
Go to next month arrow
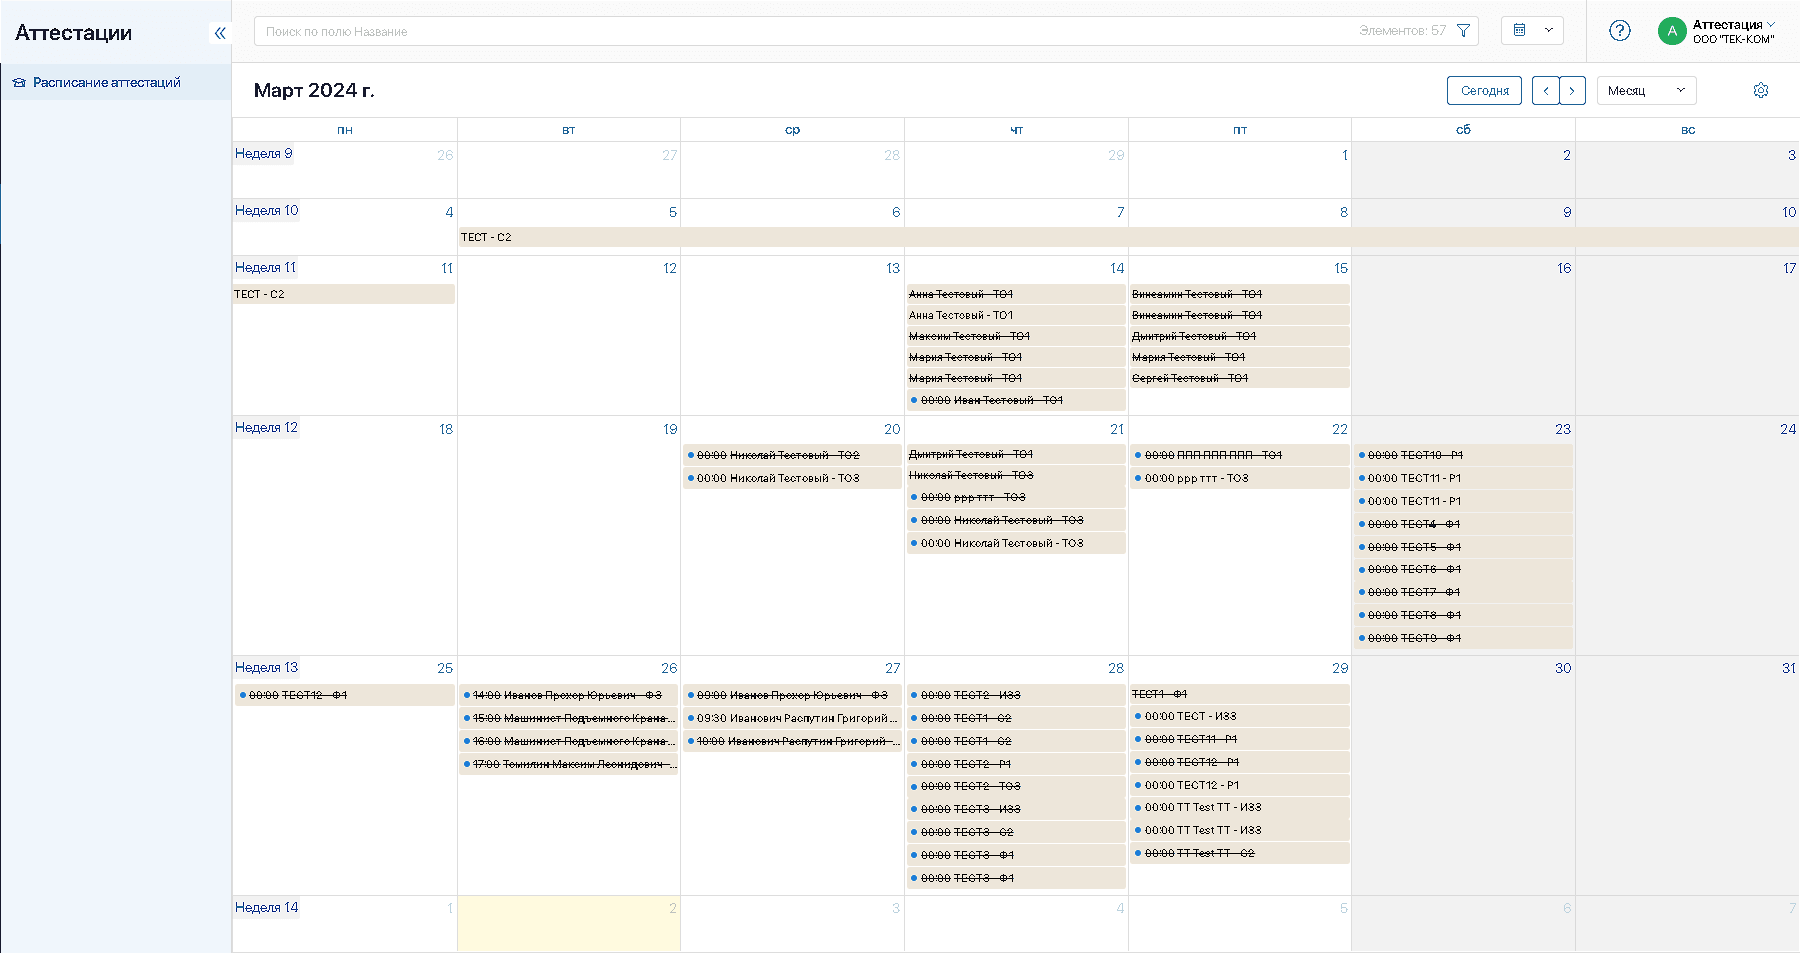pyautogui.click(x=1572, y=91)
